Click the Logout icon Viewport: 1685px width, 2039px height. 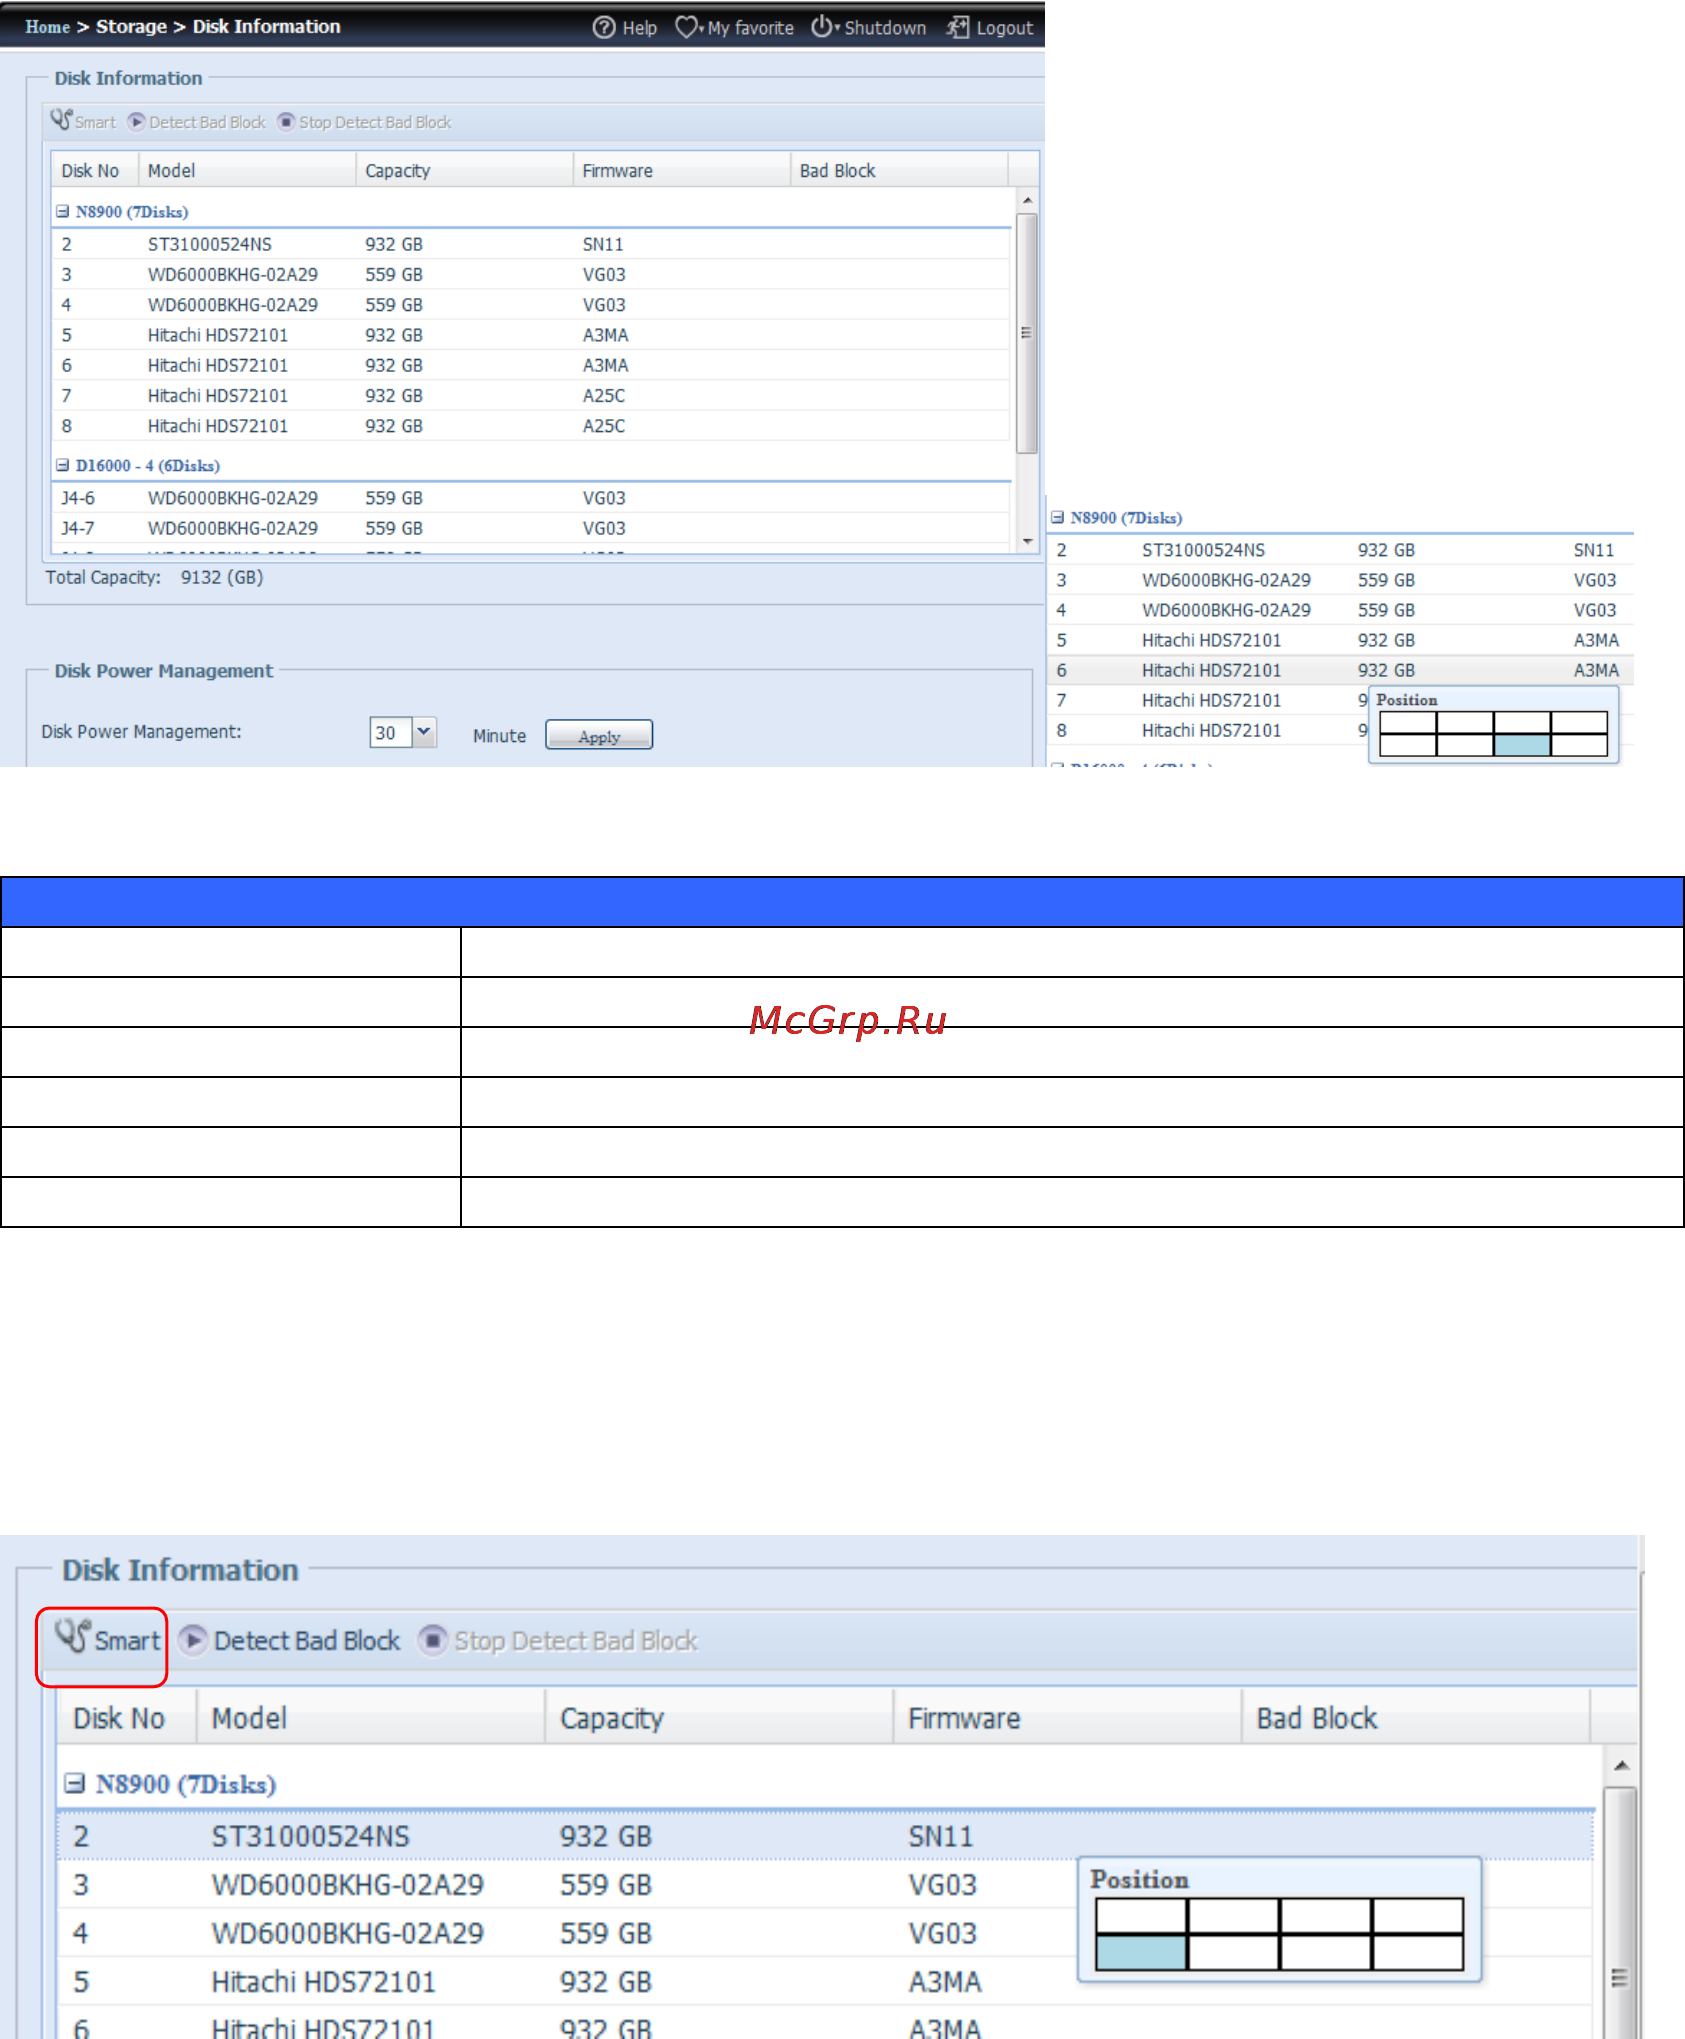click(x=958, y=28)
